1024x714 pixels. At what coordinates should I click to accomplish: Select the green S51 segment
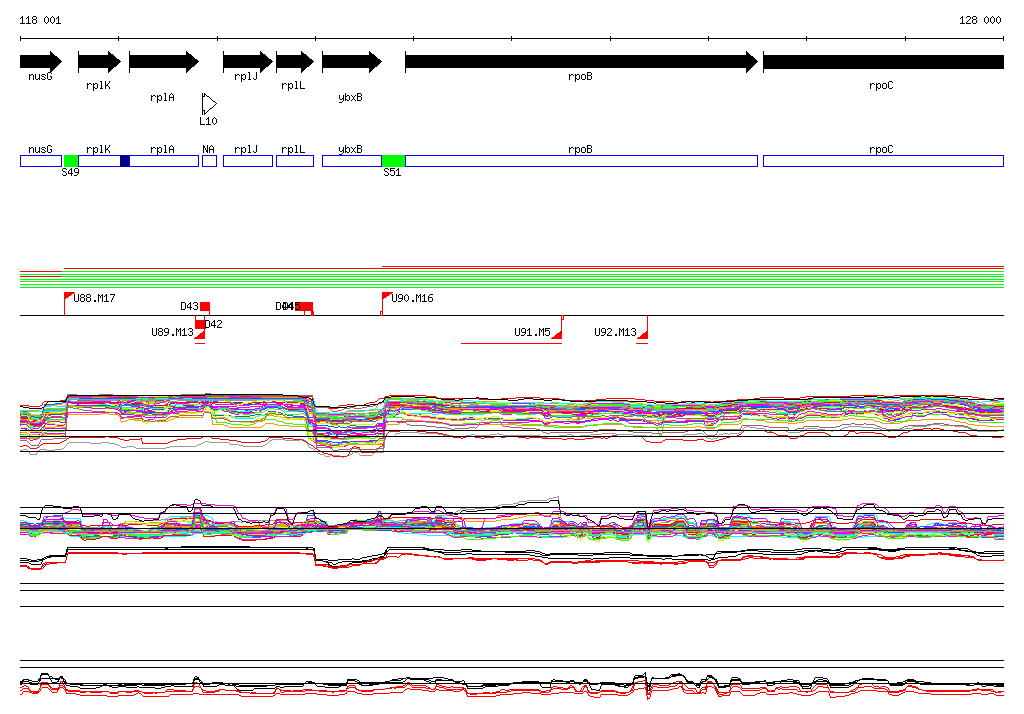[x=394, y=161]
